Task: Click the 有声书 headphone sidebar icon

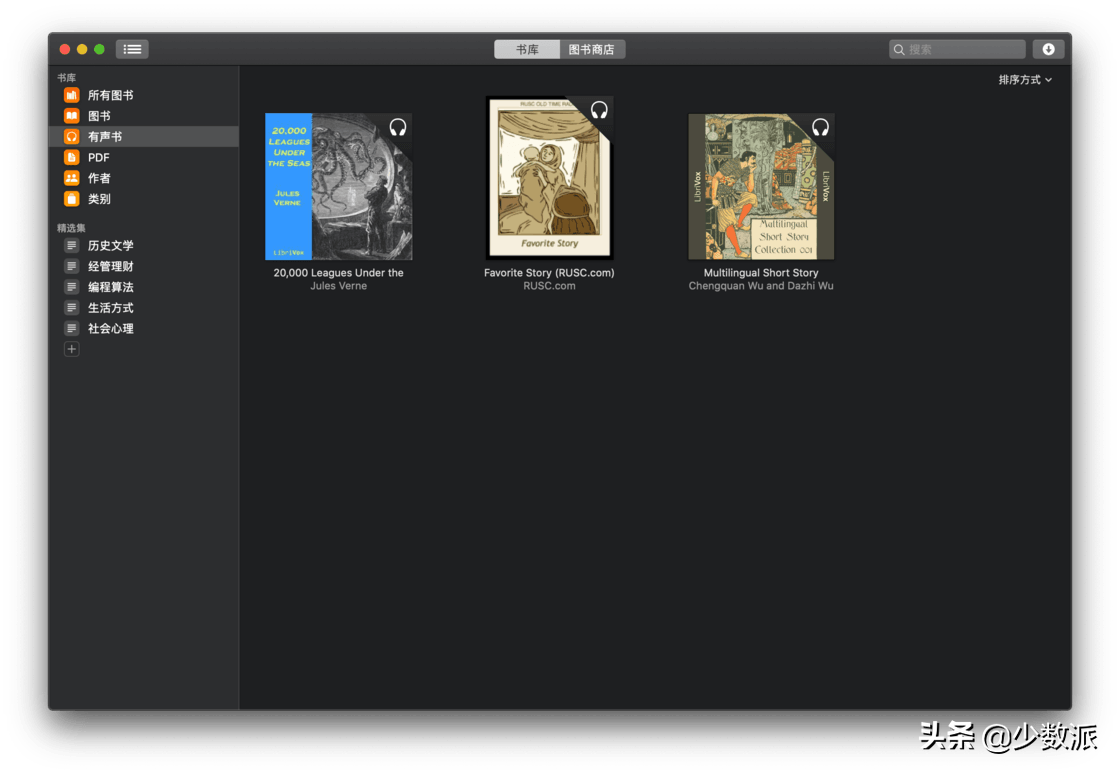Action: [x=71, y=136]
